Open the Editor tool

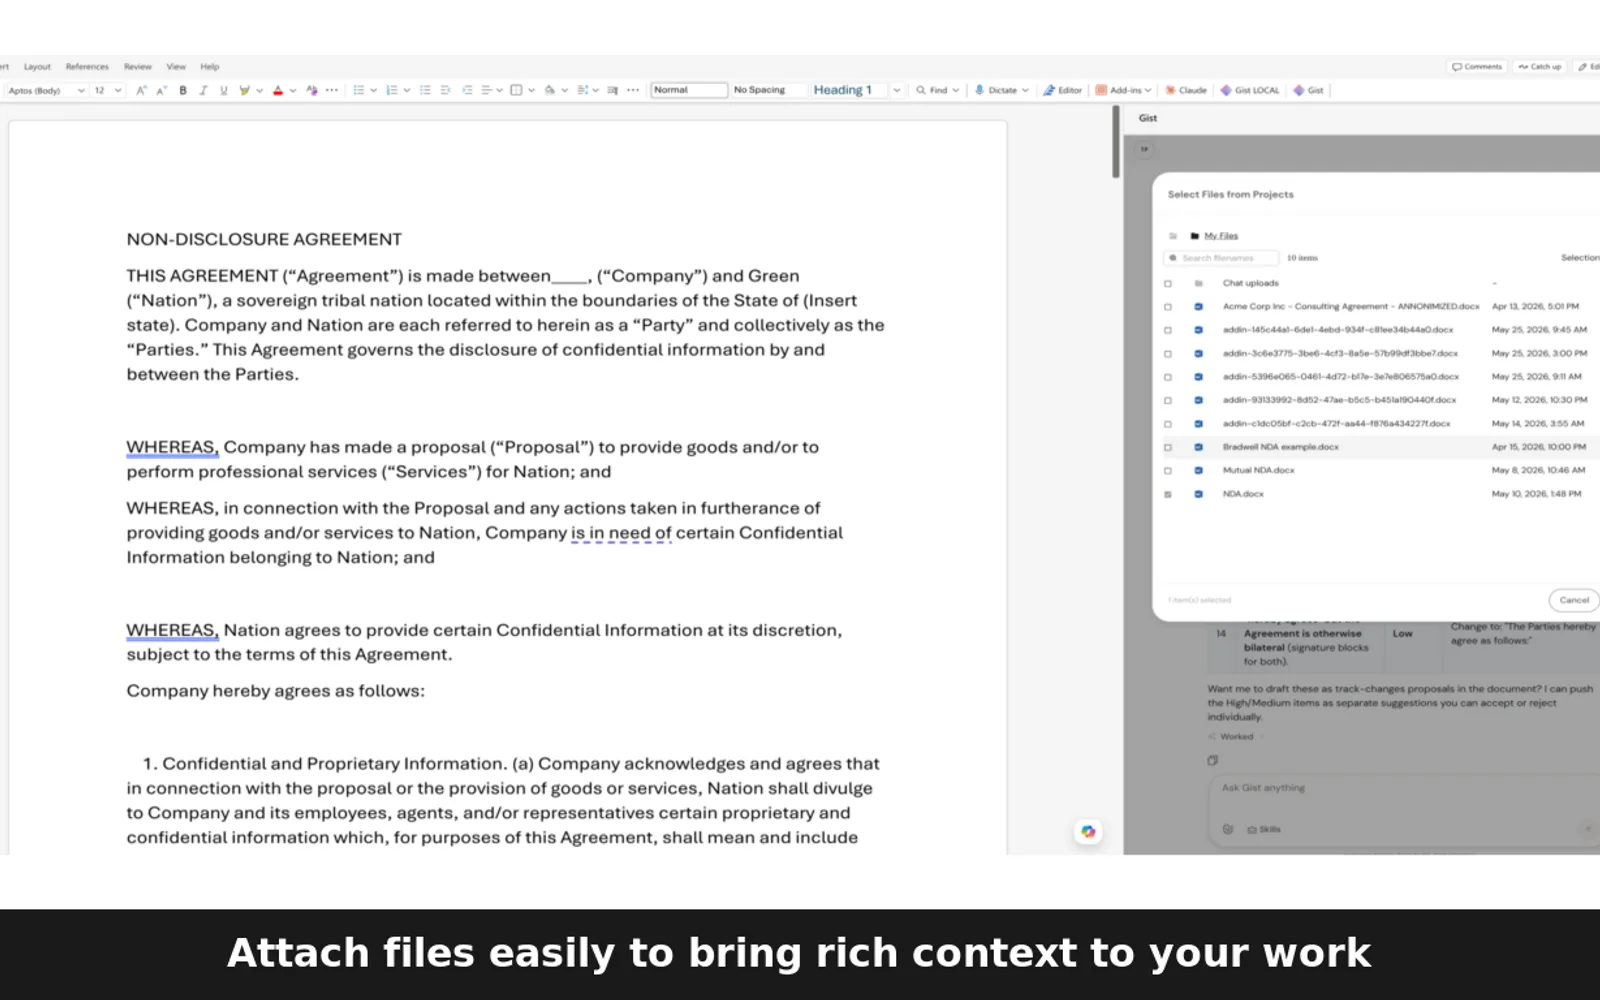tap(1063, 90)
